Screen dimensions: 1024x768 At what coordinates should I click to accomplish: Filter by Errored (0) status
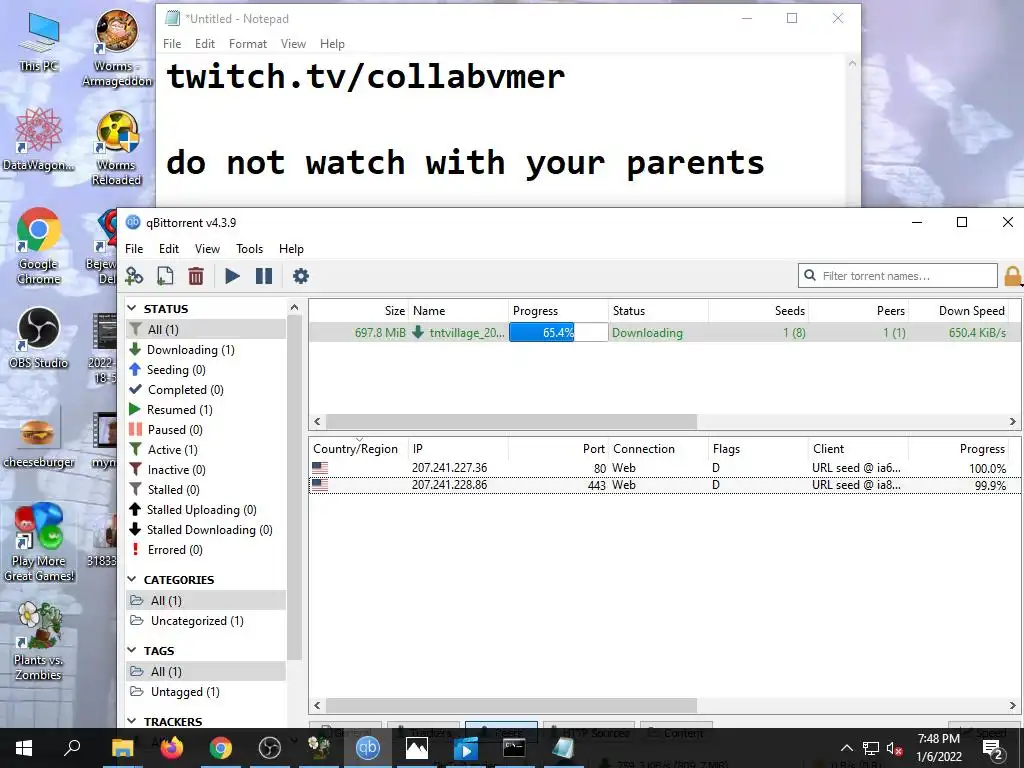click(206, 550)
